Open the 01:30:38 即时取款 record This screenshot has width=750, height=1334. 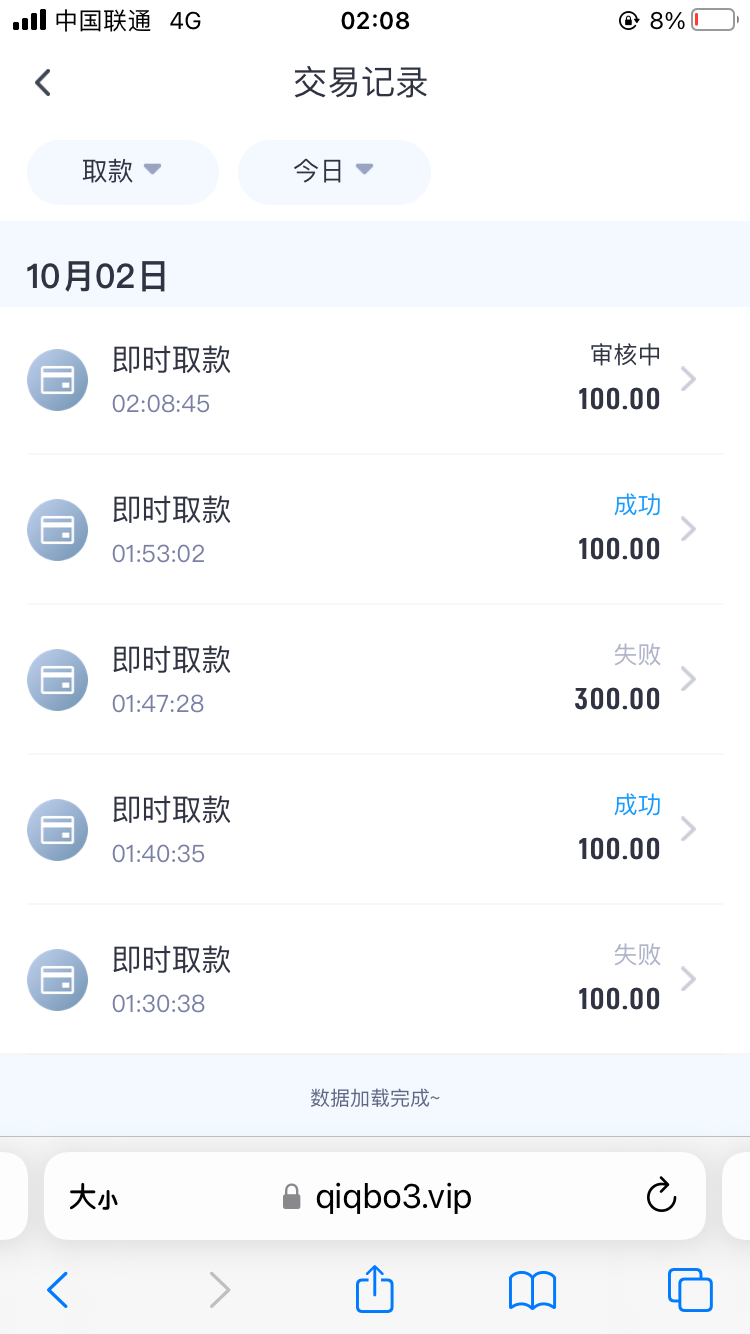coord(171,960)
